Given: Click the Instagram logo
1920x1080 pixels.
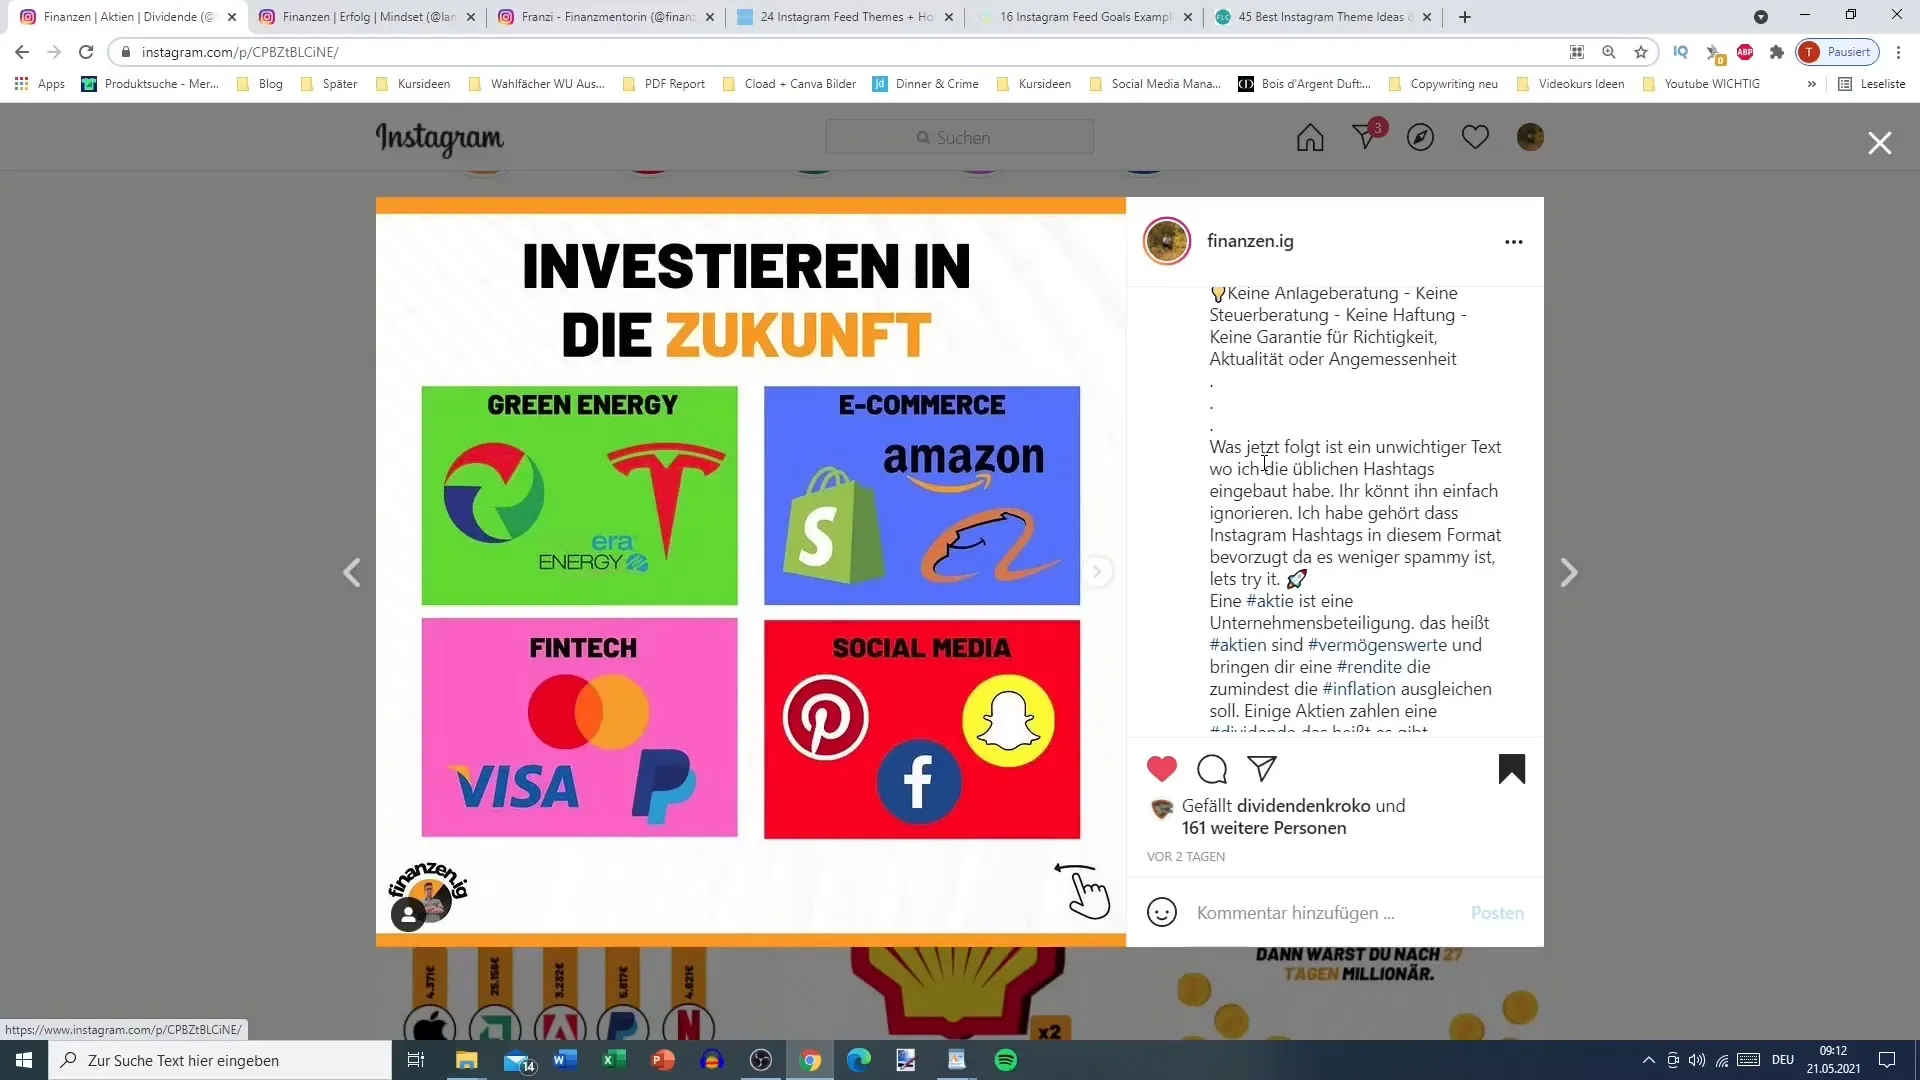Looking at the screenshot, I should [x=440, y=138].
